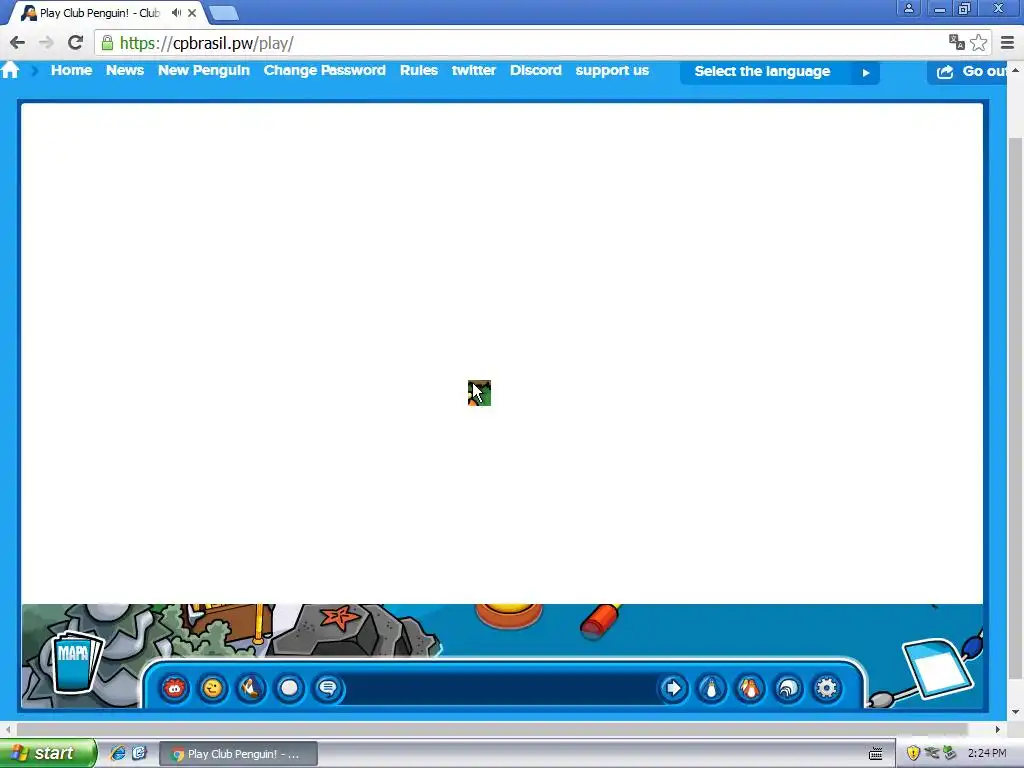The width and height of the screenshot is (1024, 768).
Task: Click the browser back arrow
Action: (18, 43)
